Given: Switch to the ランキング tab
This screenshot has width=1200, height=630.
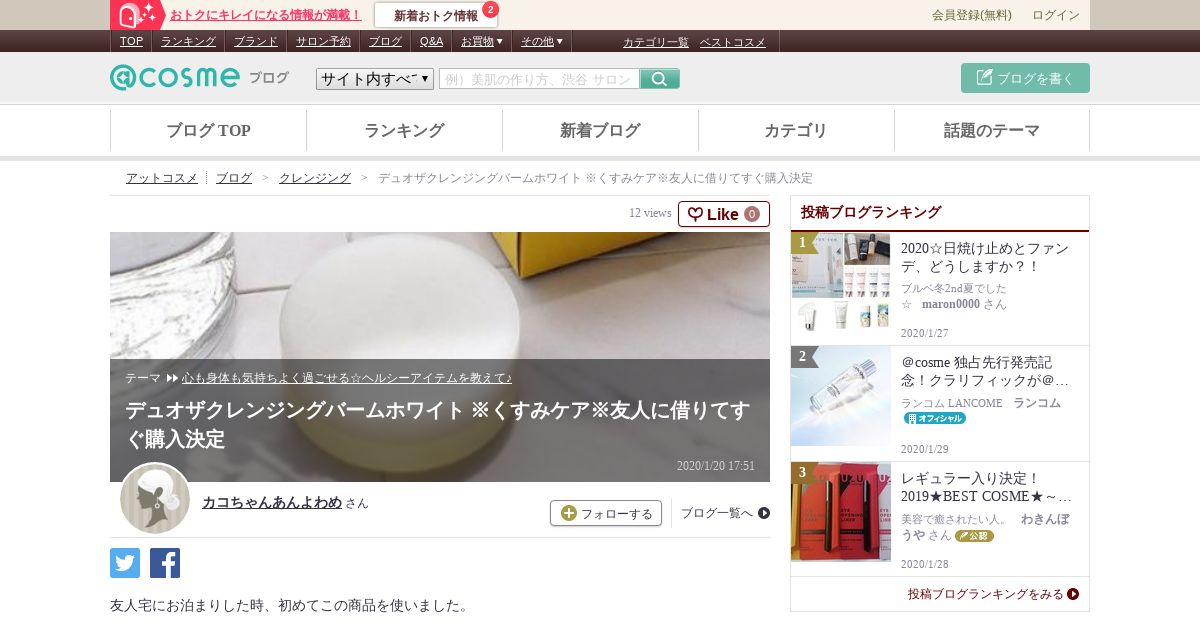Looking at the screenshot, I should pos(404,131).
